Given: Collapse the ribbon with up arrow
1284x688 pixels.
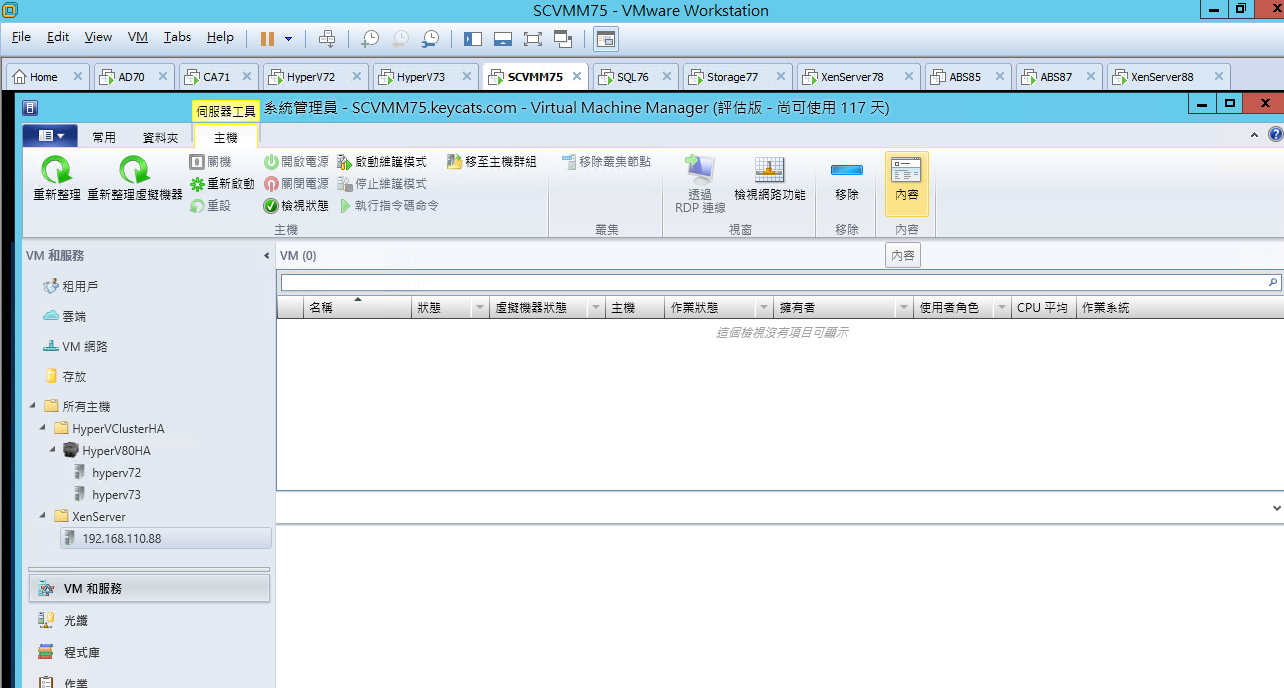Looking at the screenshot, I should click(1255, 134).
